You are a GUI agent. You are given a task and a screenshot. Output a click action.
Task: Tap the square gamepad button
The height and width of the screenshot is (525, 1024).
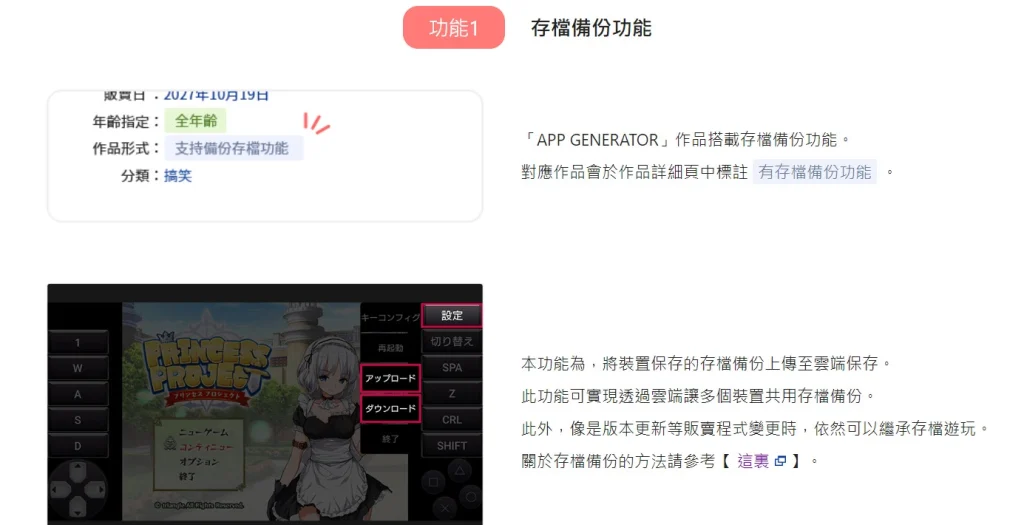coord(434,483)
